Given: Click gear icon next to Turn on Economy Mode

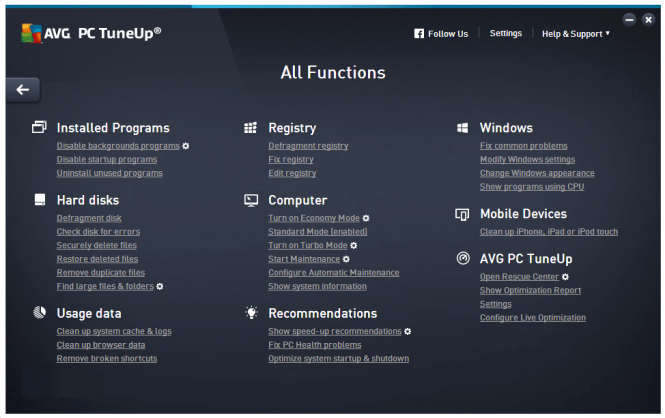Looking at the screenshot, I should (366, 218).
